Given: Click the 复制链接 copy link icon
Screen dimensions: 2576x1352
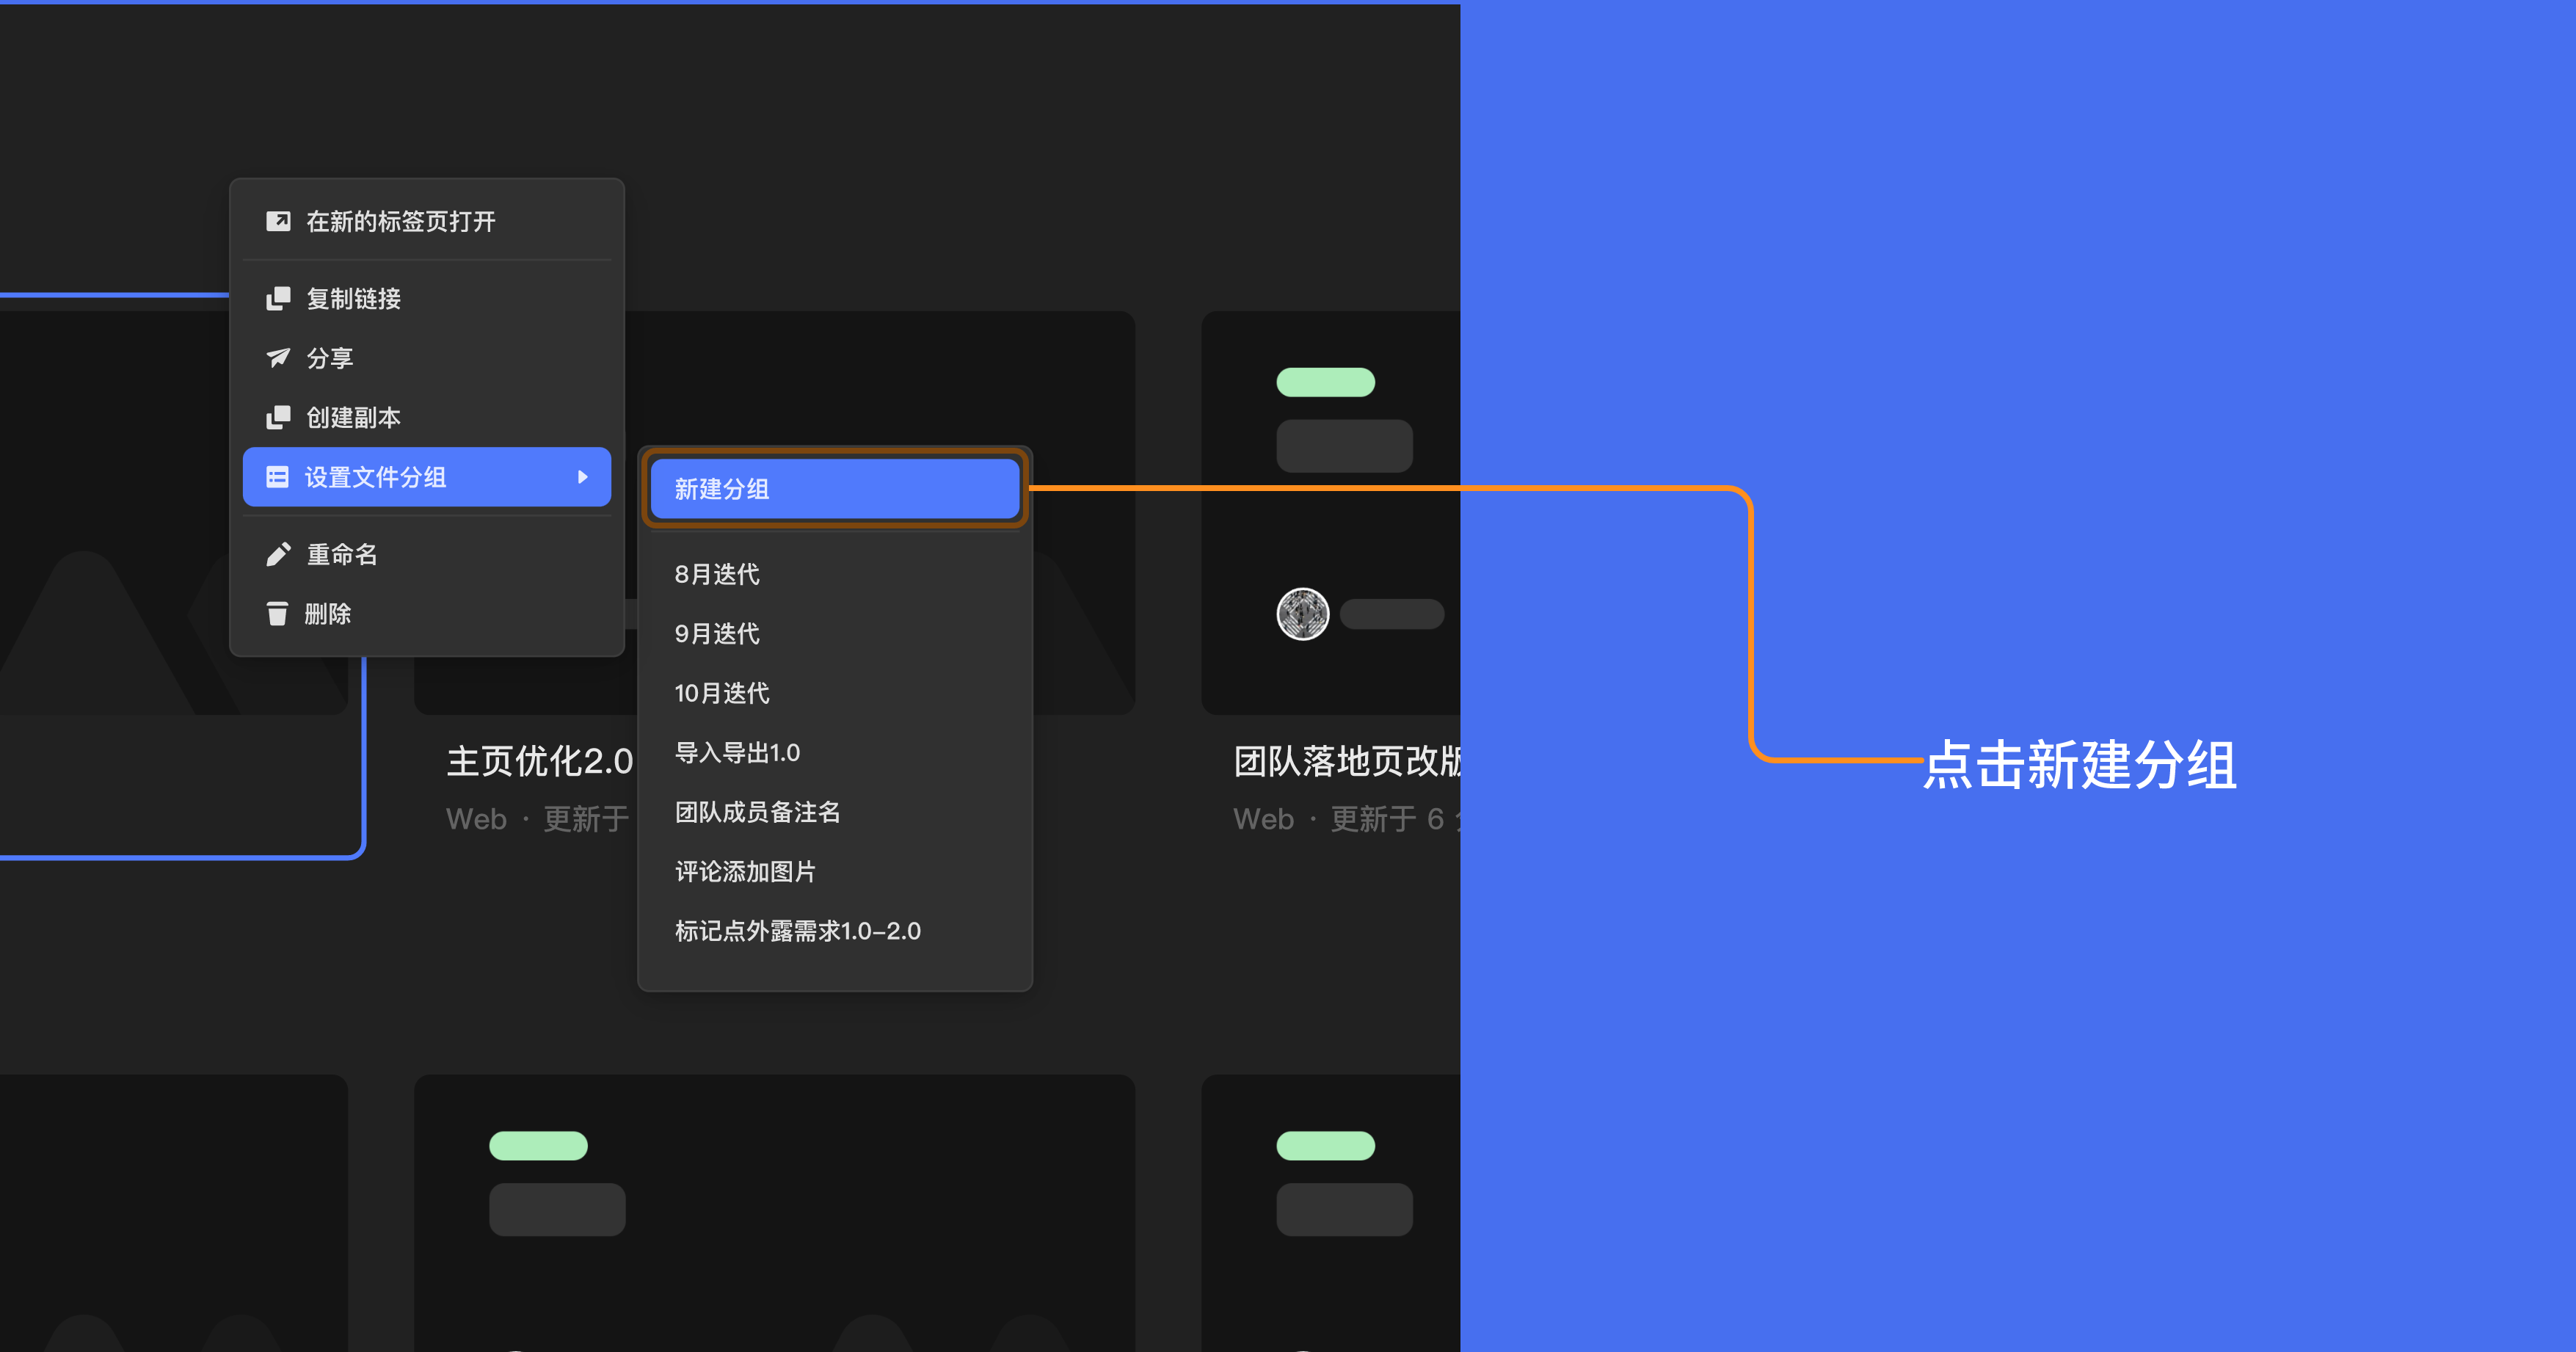Looking at the screenshot, I should point(278,298).
